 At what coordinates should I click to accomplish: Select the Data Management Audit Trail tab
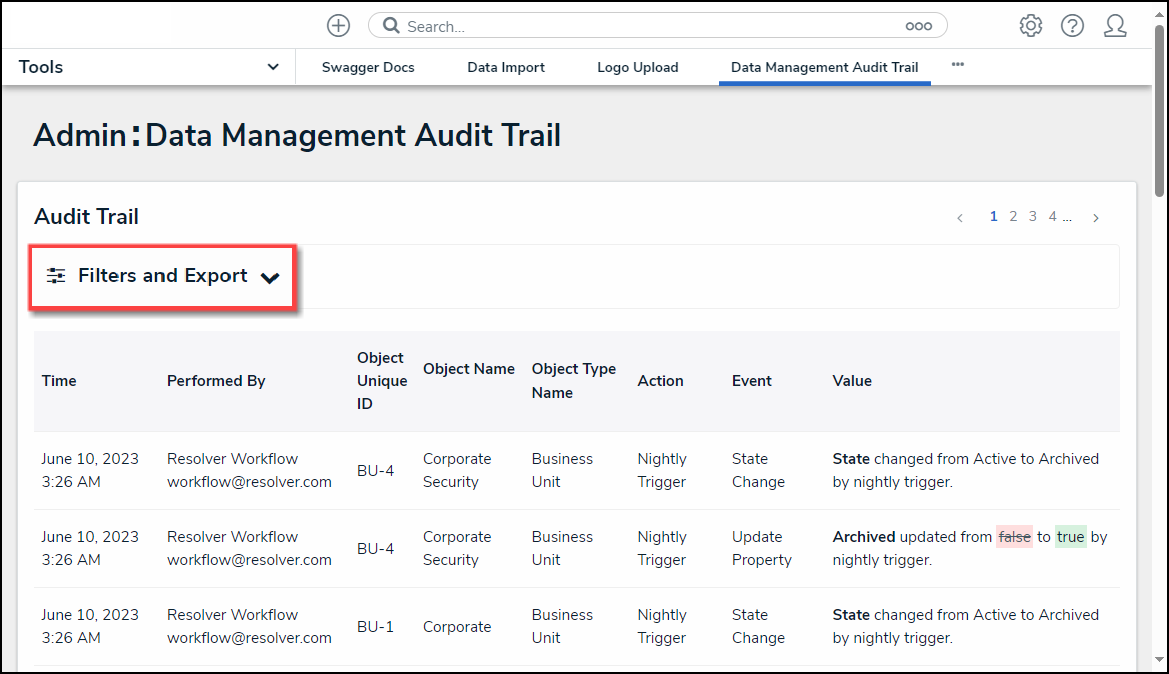[x=824, y=68]
